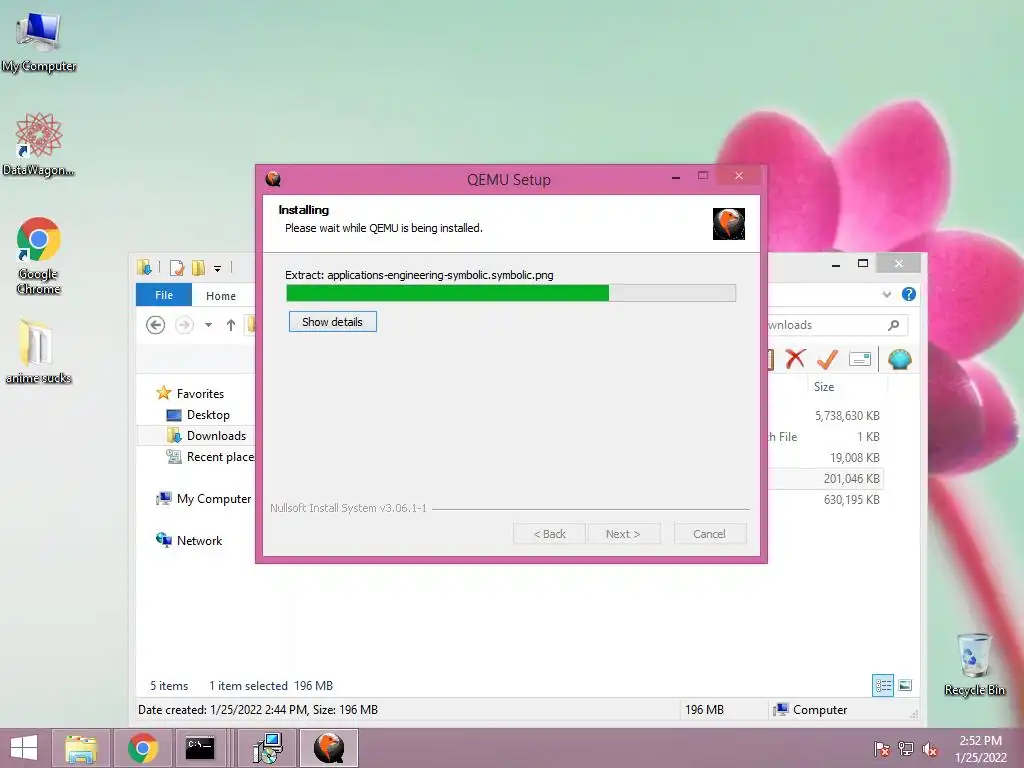Viewport: 1024px width, 768px height.
Task: Switch to Large icons view in Explorer
Action: click(905, 685)
